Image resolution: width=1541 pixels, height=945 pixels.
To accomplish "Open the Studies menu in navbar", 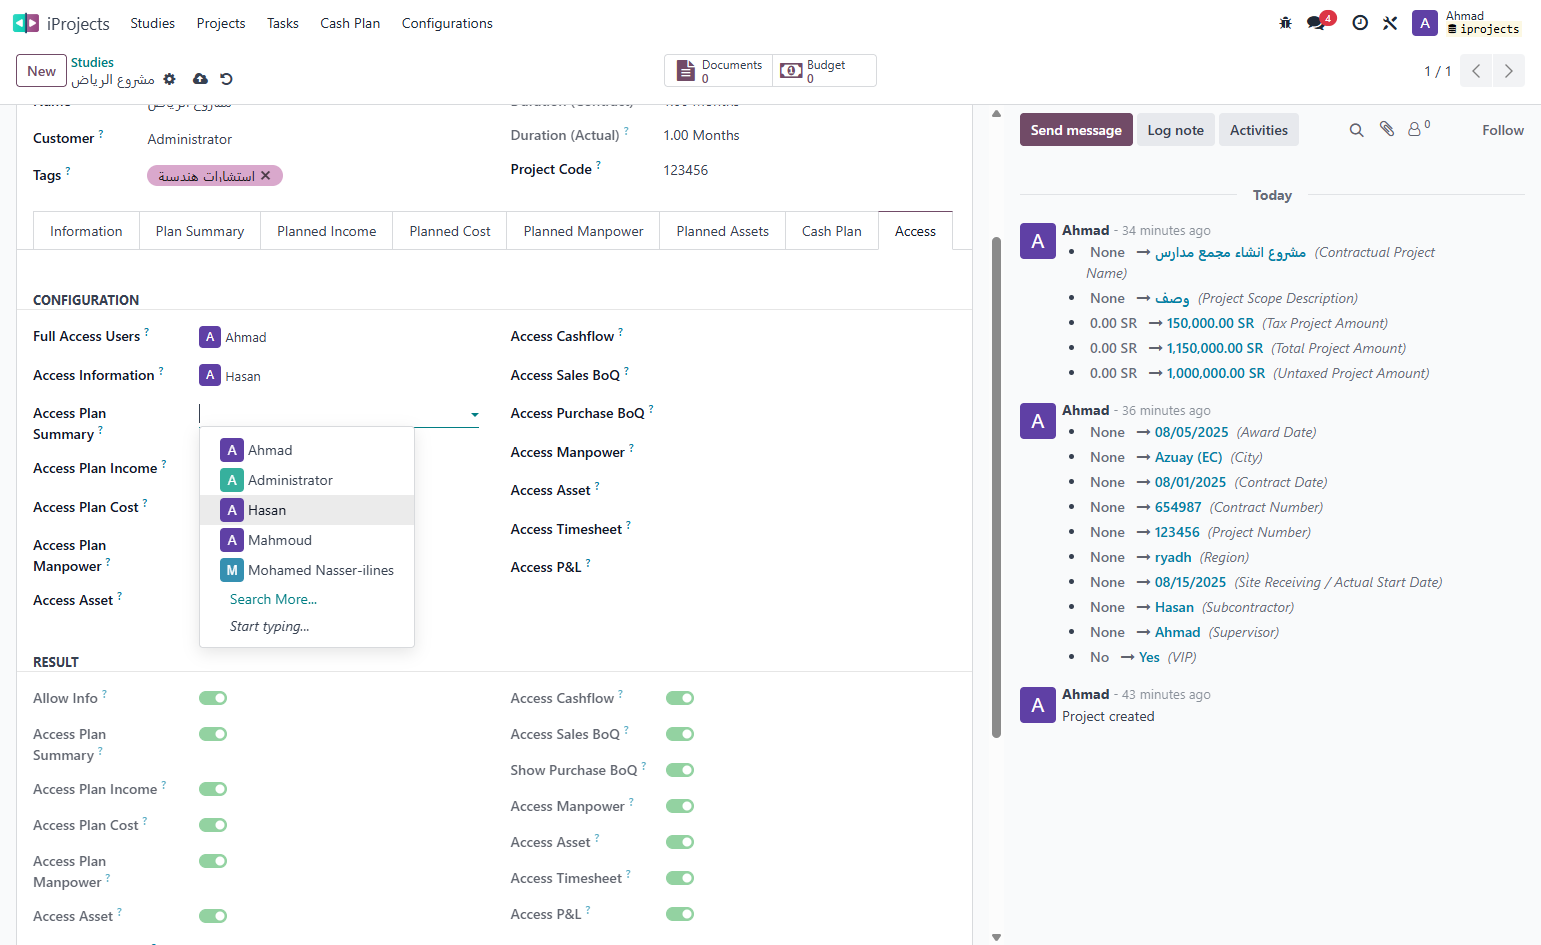I will [x=153, y=23].
